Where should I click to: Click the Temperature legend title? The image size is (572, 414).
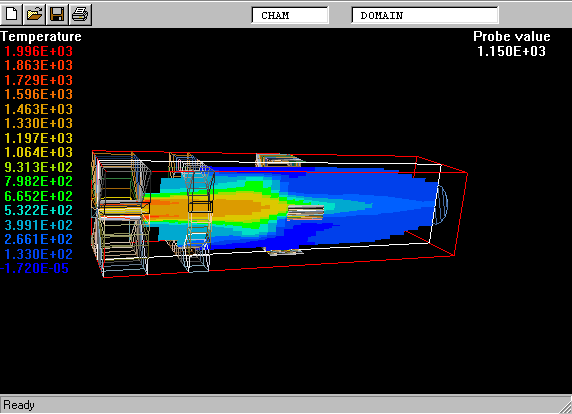pos(41,36)
